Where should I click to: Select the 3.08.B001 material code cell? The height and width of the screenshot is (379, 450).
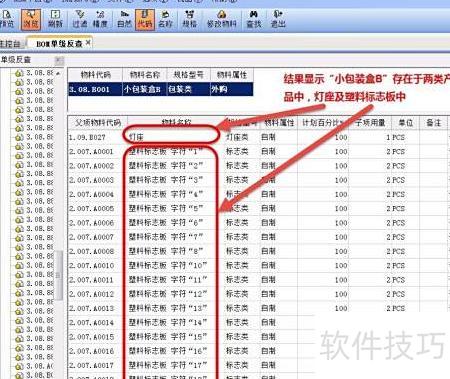[x=95, y=89]
